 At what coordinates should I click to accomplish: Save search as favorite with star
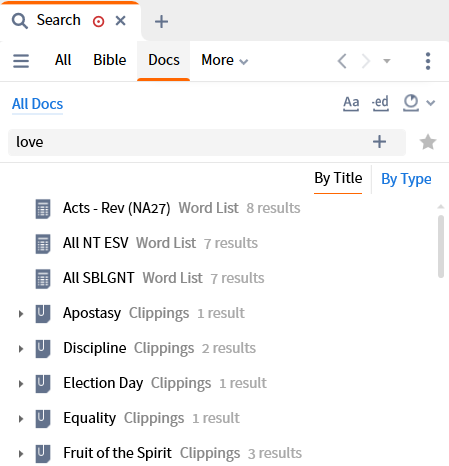coord(428,142)
